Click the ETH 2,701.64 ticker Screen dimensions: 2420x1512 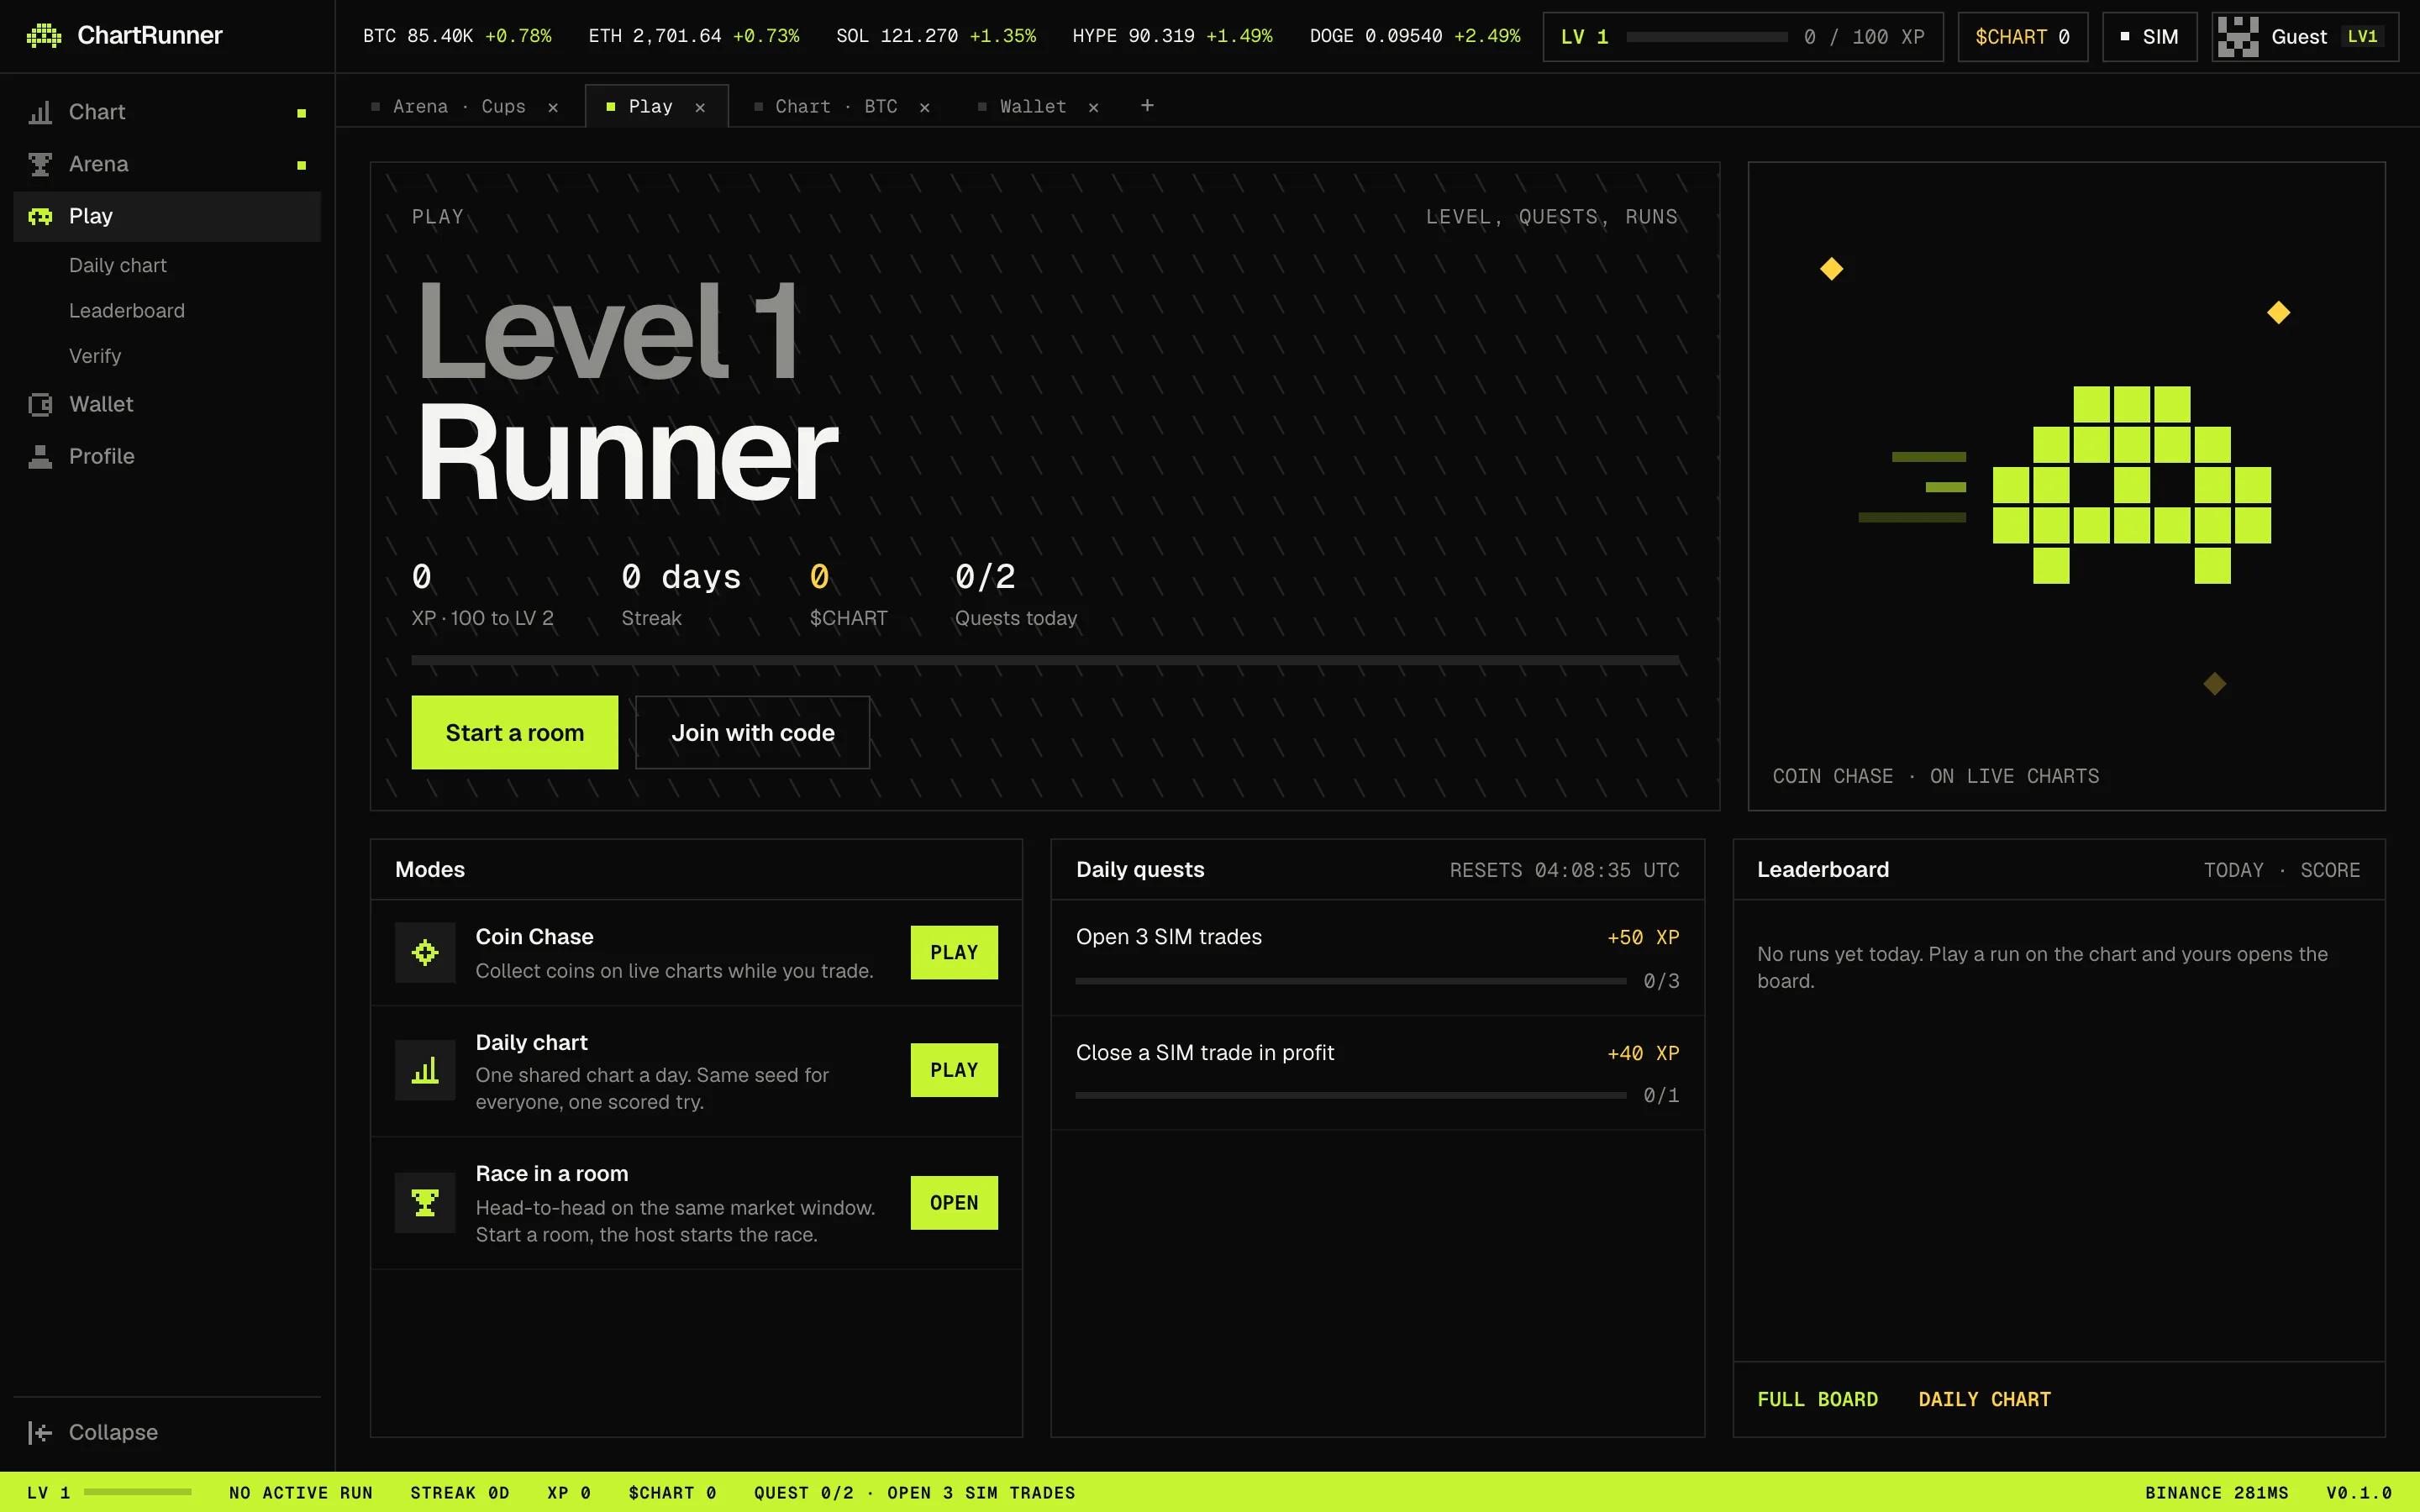tap(694, 36)
